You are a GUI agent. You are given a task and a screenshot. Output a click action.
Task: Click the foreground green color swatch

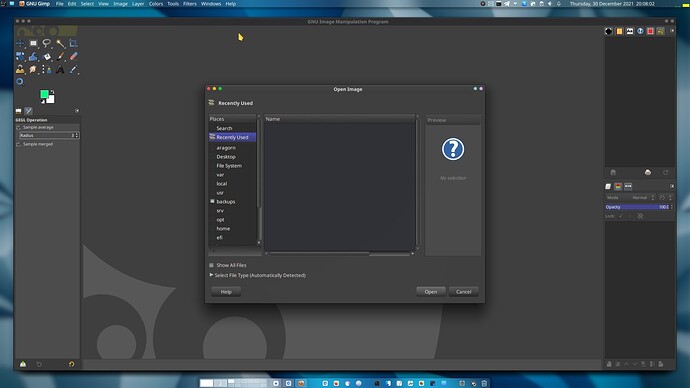(x=44, y=94)
